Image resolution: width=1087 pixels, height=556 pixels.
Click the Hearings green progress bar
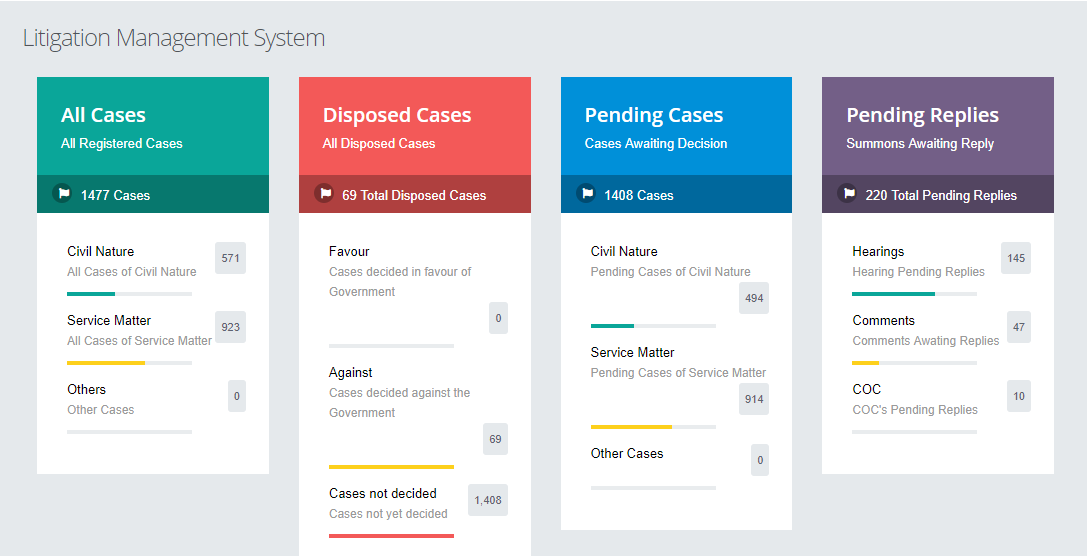(x=893, y=294)
